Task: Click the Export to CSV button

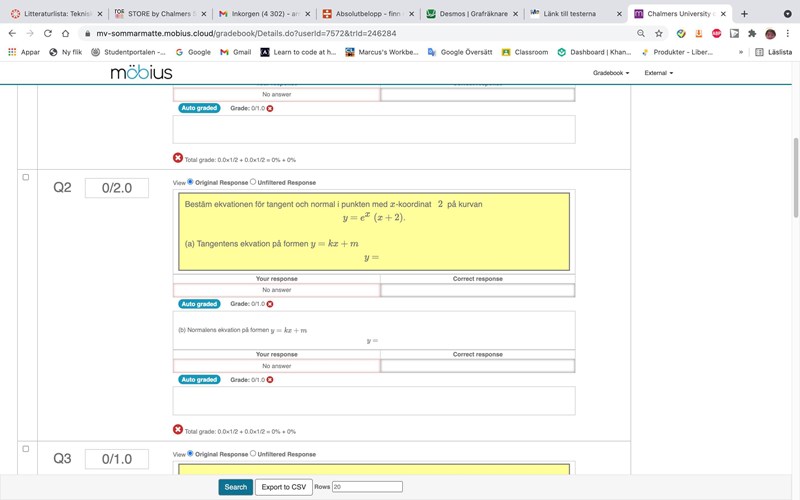Action: coord(283,487)
